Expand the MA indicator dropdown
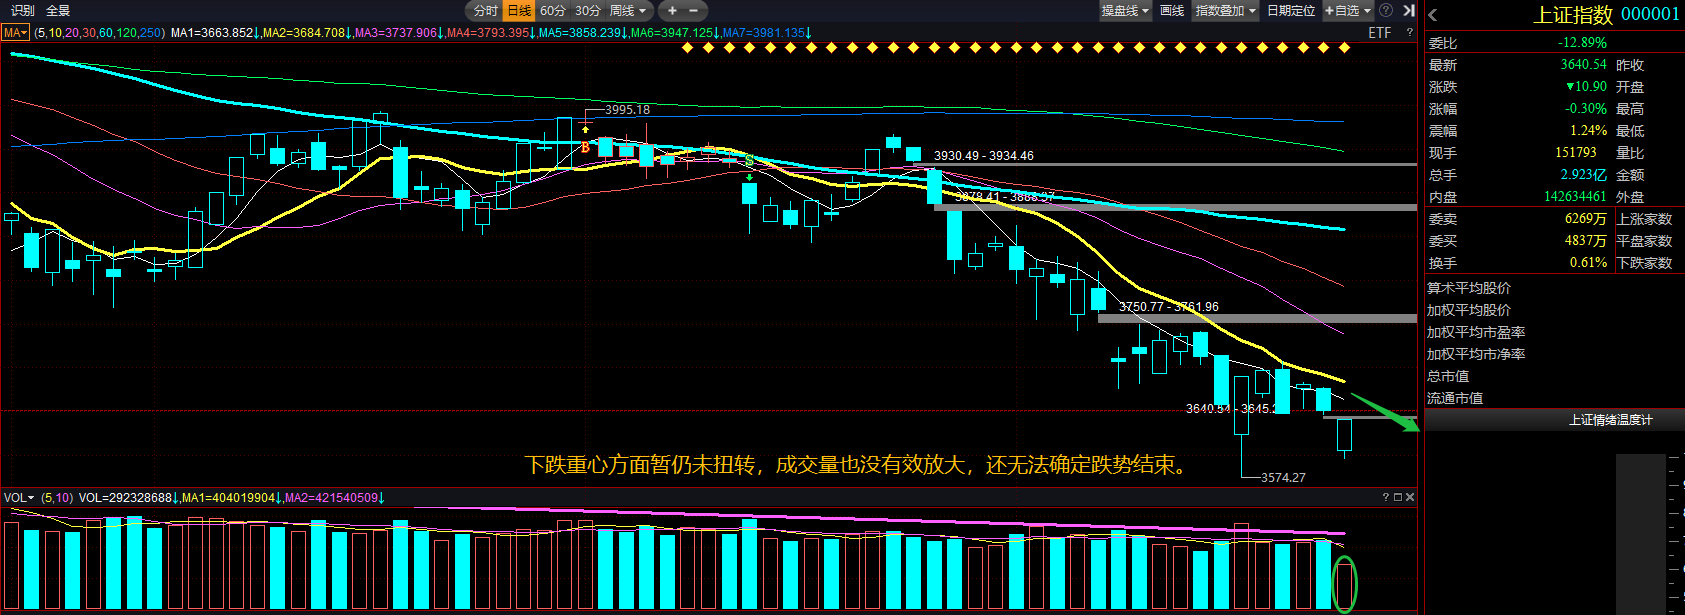 pyautogui.click(x=15, y=33)
